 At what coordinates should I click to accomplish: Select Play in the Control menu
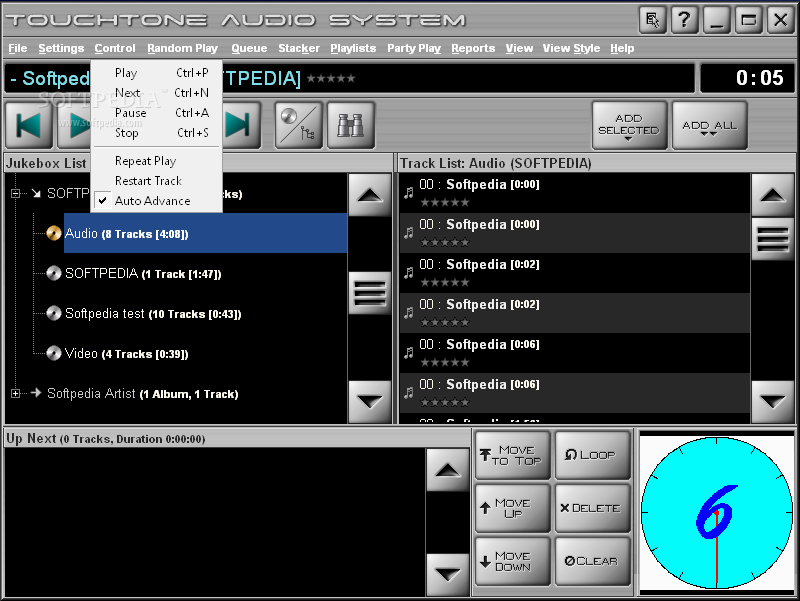pyautogui.click(x=157, y=73)
